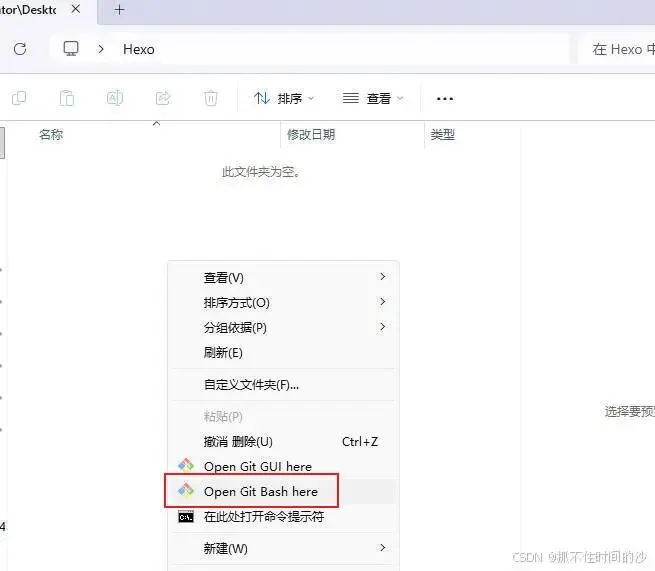Close the current Explorer tab
Screen dimensions: 655x571
[76, 9]
